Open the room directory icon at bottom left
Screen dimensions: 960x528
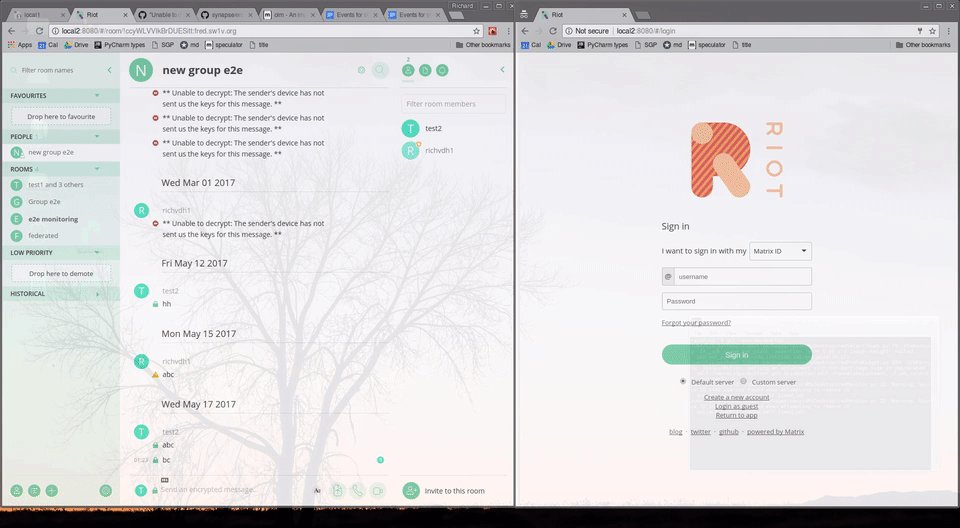click(x=34, y=491)
